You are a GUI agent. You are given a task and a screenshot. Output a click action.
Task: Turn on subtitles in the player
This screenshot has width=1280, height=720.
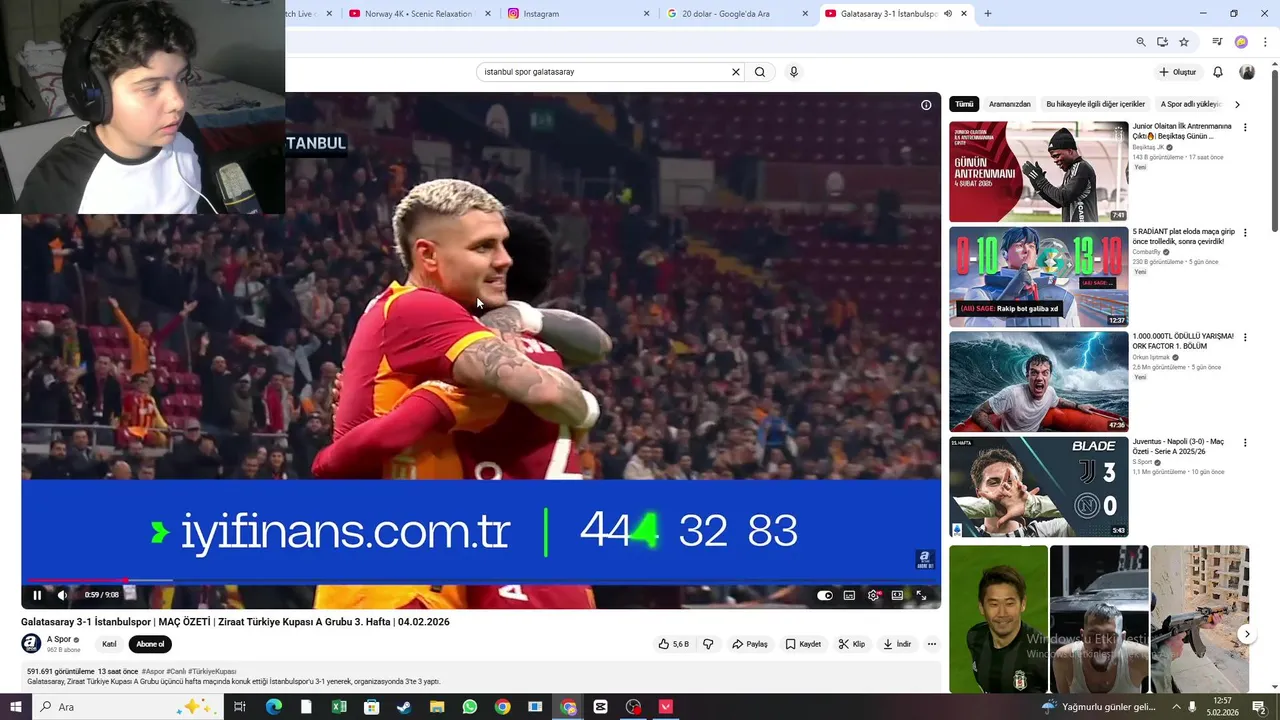pos(849,595)
